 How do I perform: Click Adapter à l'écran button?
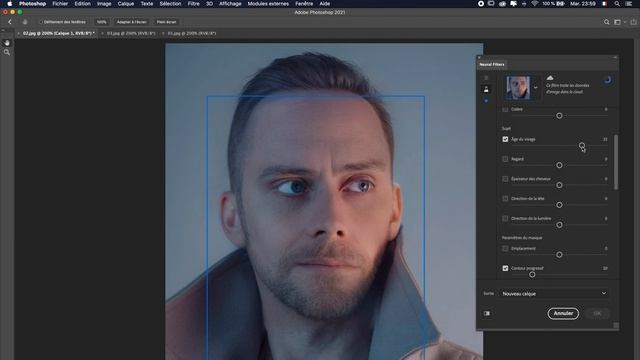[131, 22]
